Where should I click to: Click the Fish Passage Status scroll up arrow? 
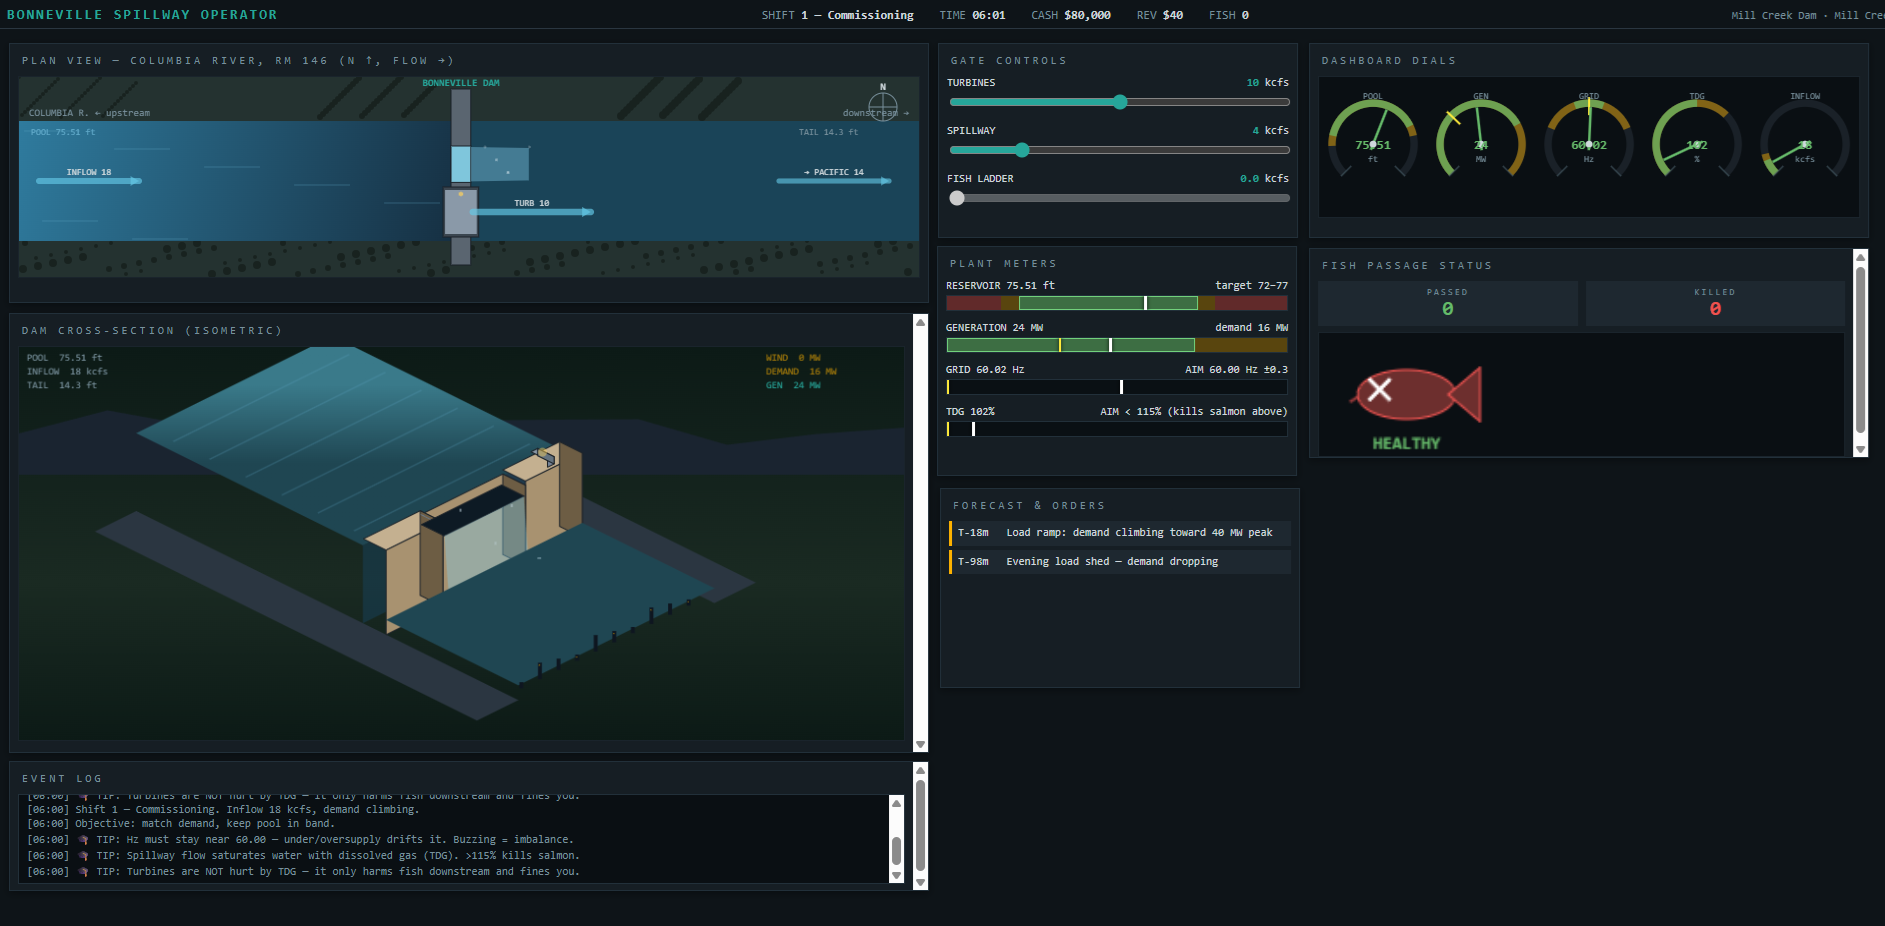1861,257
